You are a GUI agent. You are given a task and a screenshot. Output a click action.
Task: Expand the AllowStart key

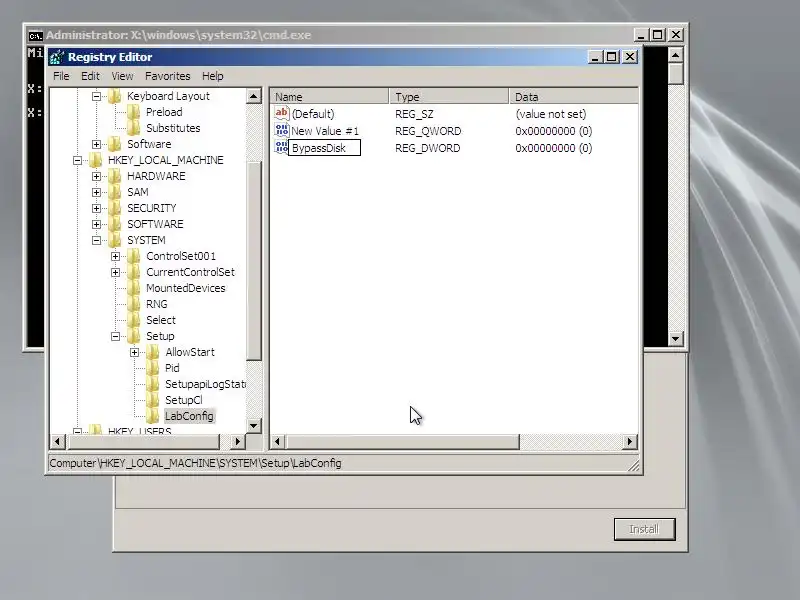tap(134, 352)
